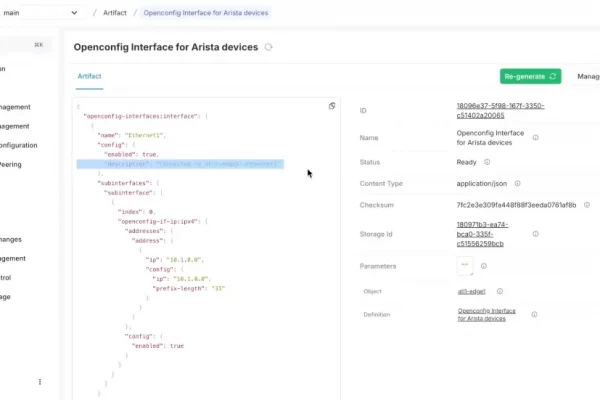Open the main branch dropdown
Image resolution: width=600 pixels, height=400 pixels.
click(40, 13)
